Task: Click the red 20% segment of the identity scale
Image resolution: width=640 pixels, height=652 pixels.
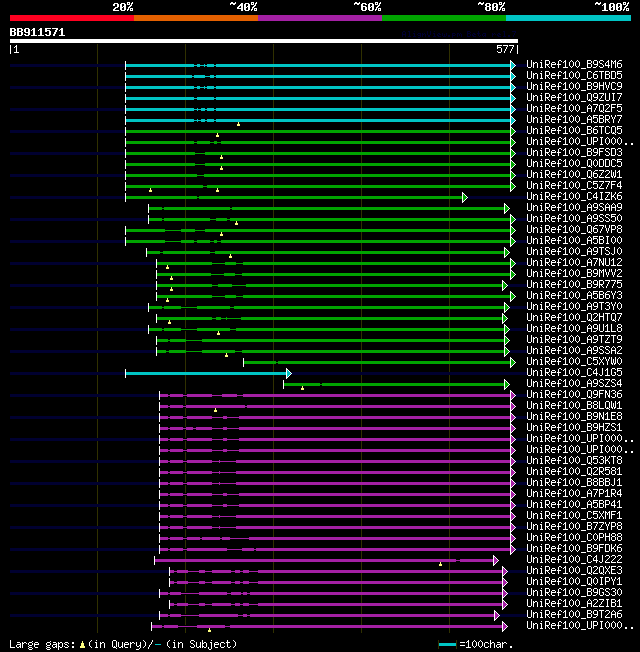Action: pos(72,18)
